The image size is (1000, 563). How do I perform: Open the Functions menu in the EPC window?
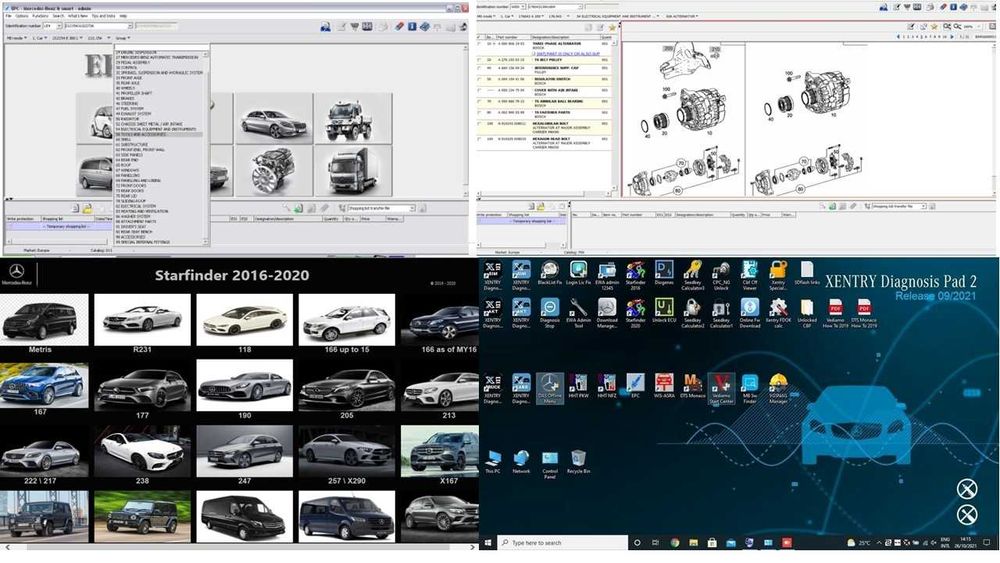[40, 16]
